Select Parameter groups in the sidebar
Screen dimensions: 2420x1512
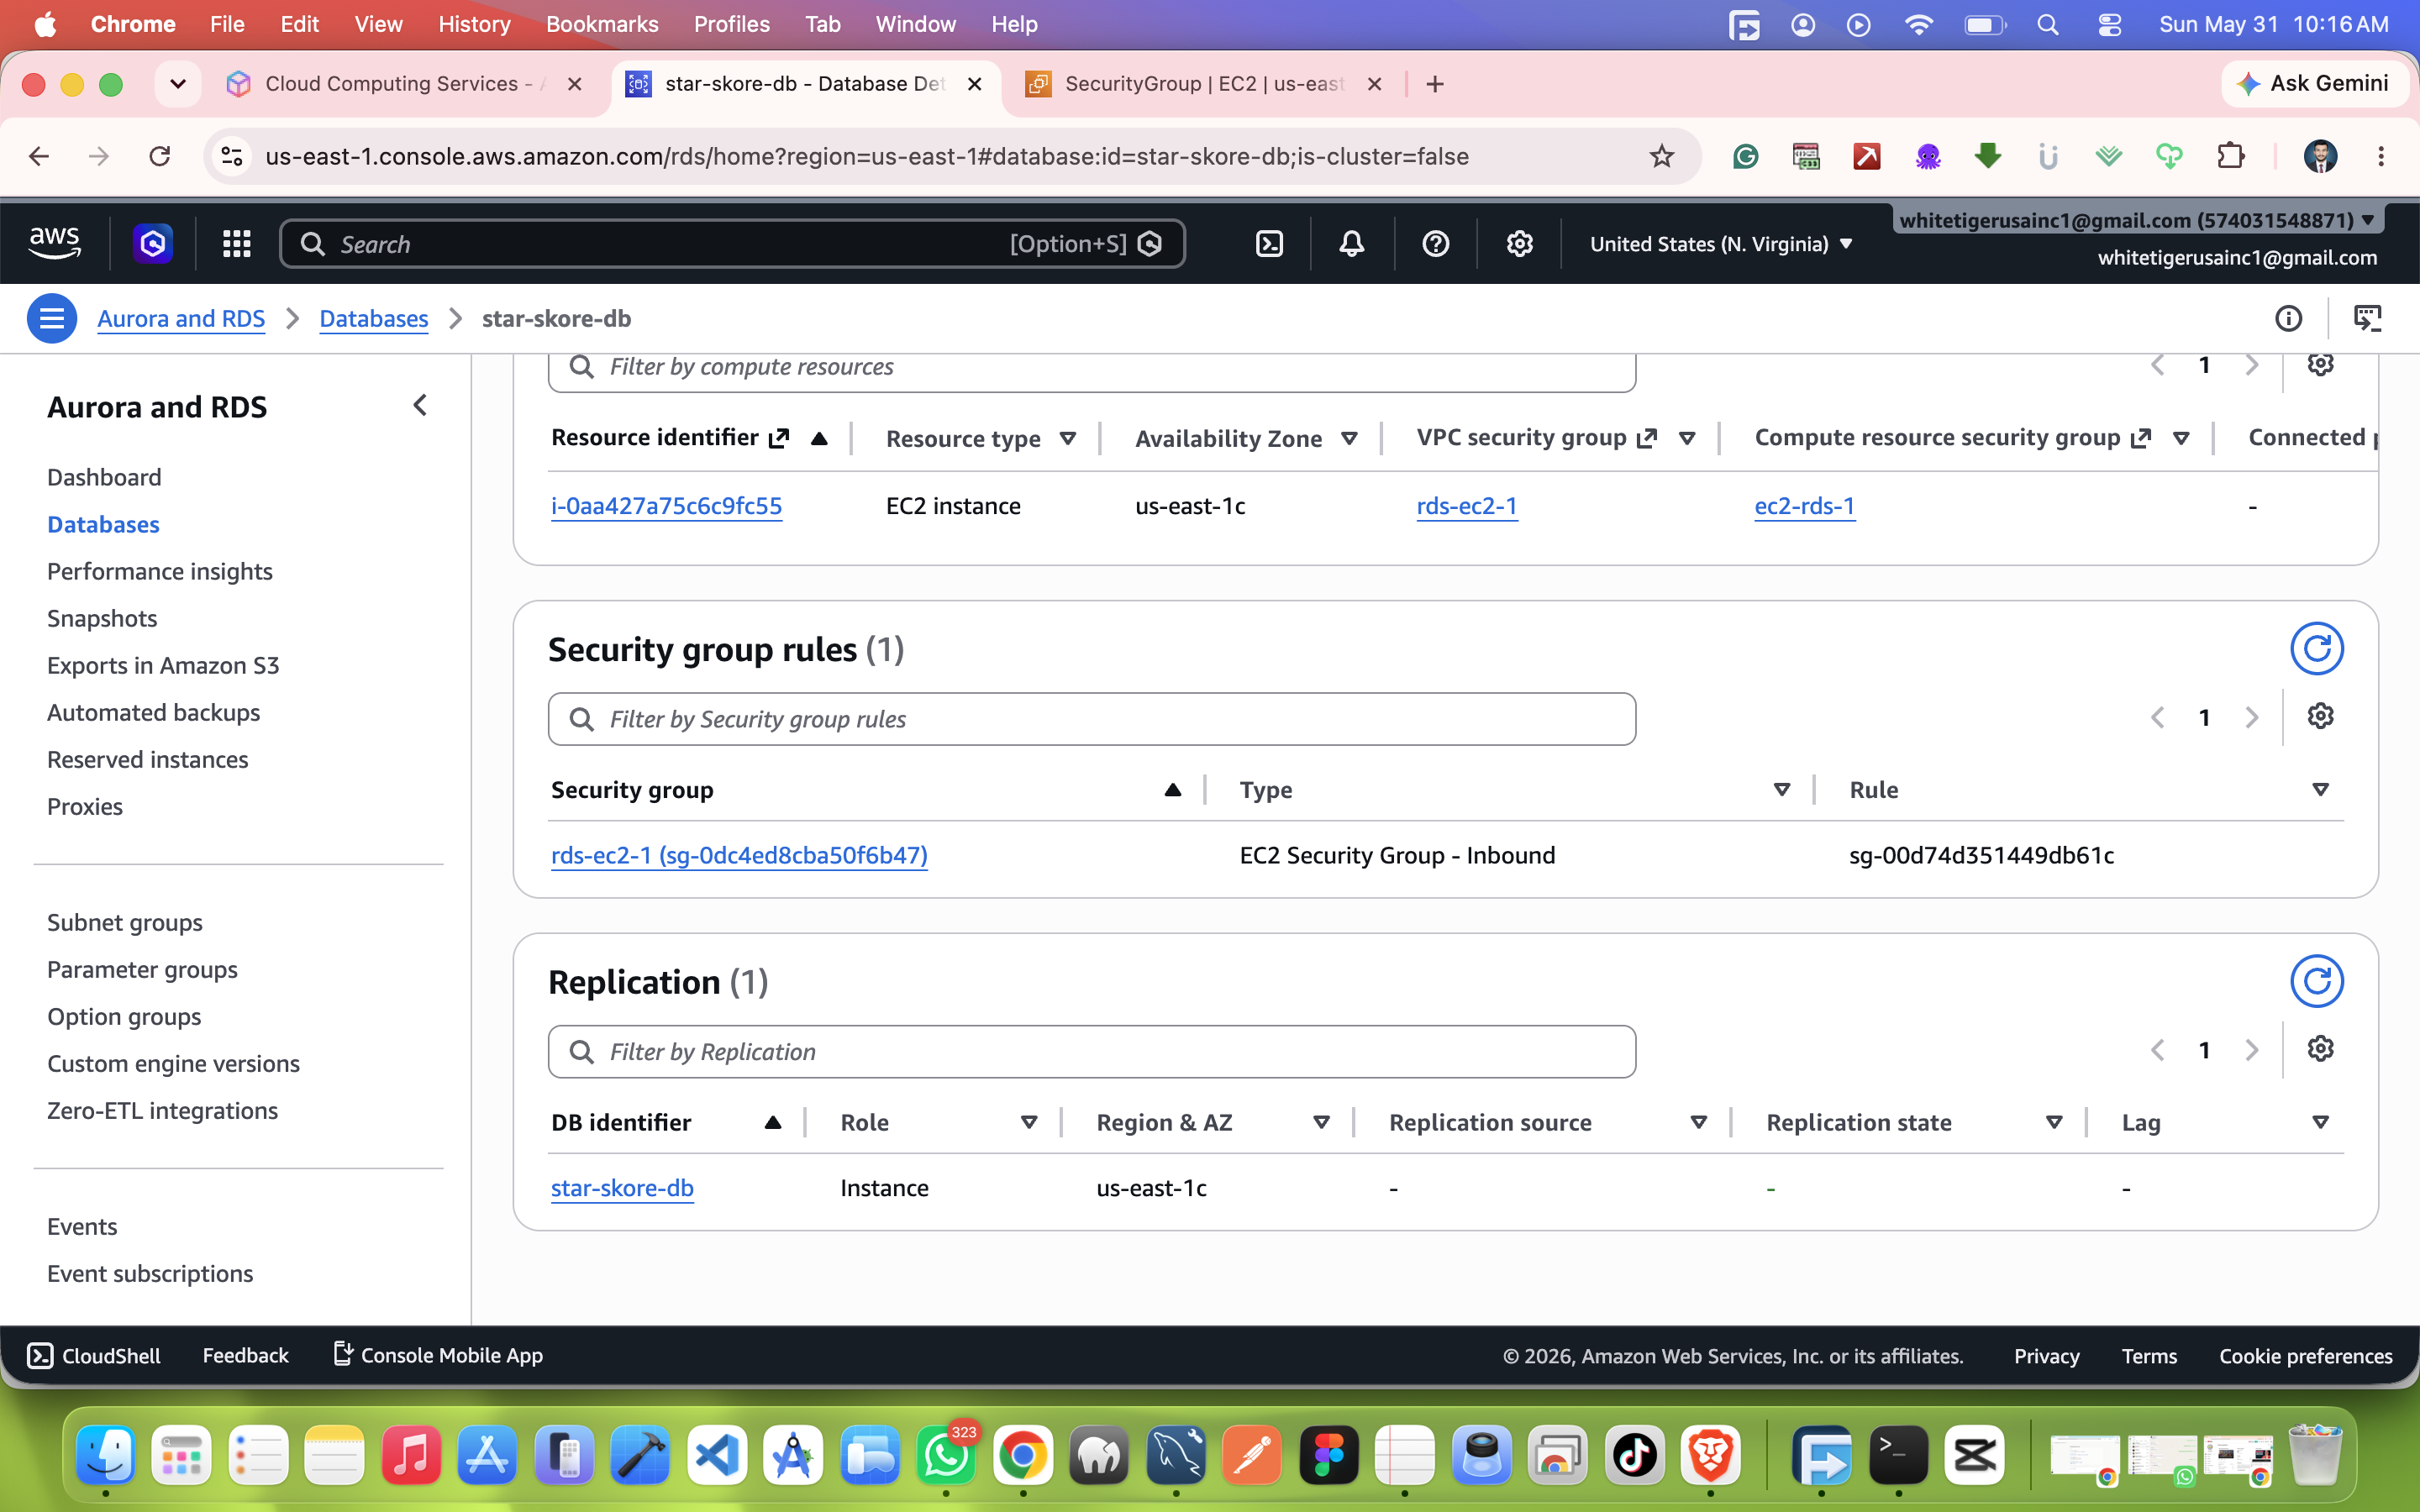142,969
